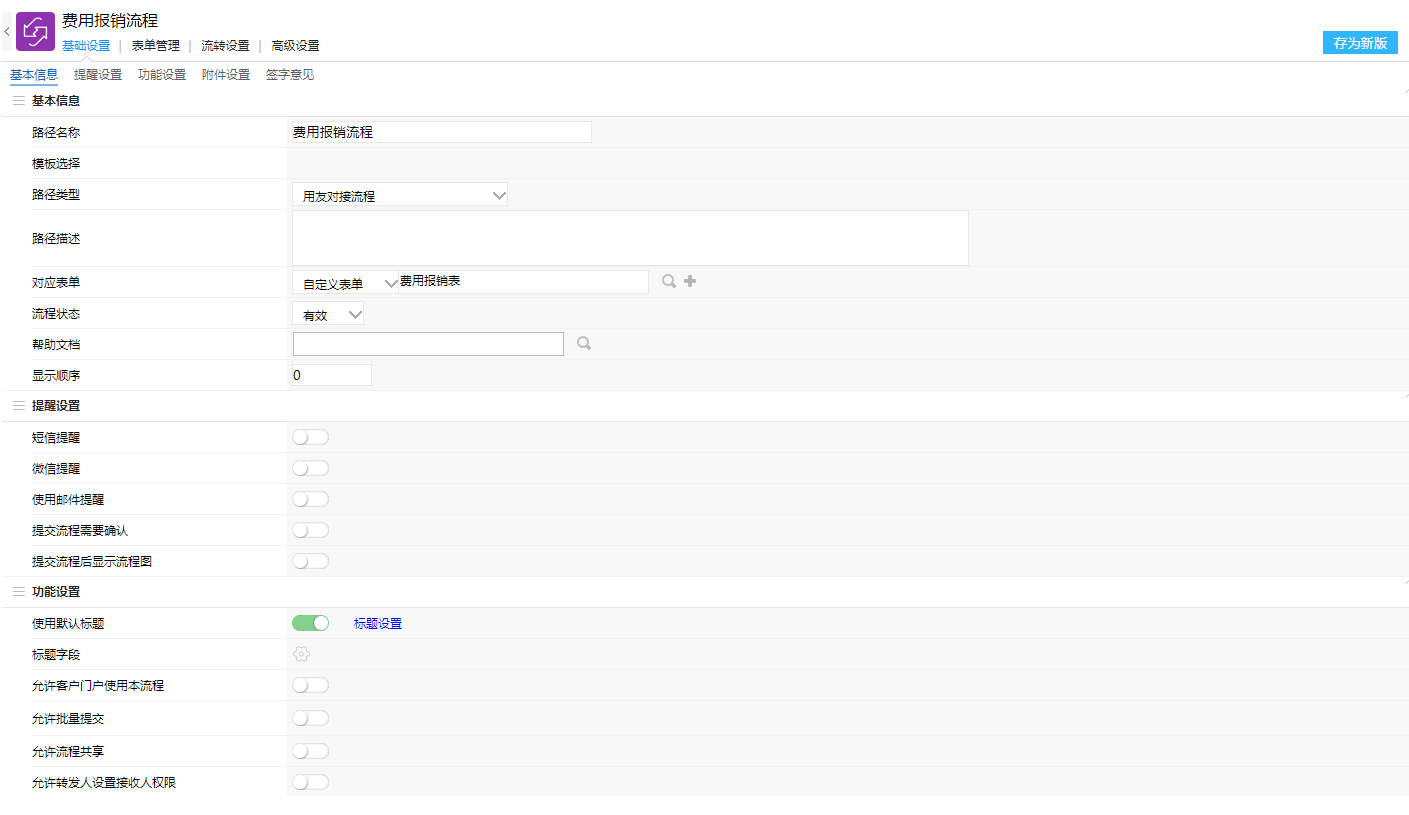Open the 标题设置 link
Screen dimensions: 1409x815
click(378, 624)
